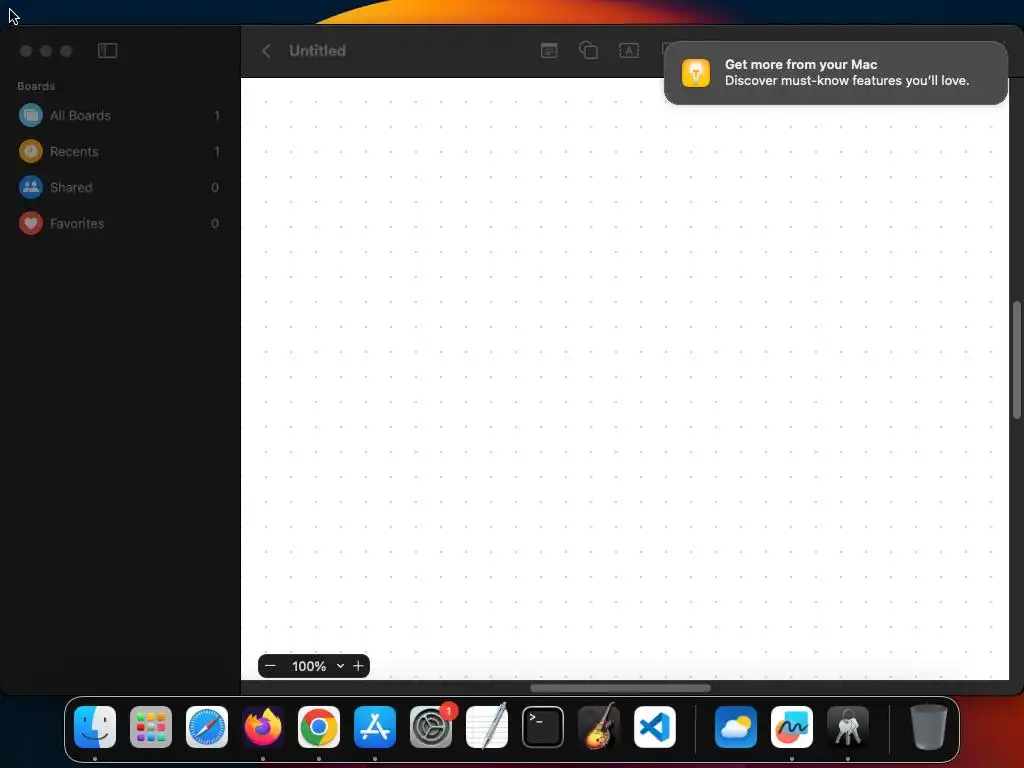This screenshot has width=1024, height=768.
Task: Open the 100% zoom level dropdown
Action: click(x=309, y=666)
